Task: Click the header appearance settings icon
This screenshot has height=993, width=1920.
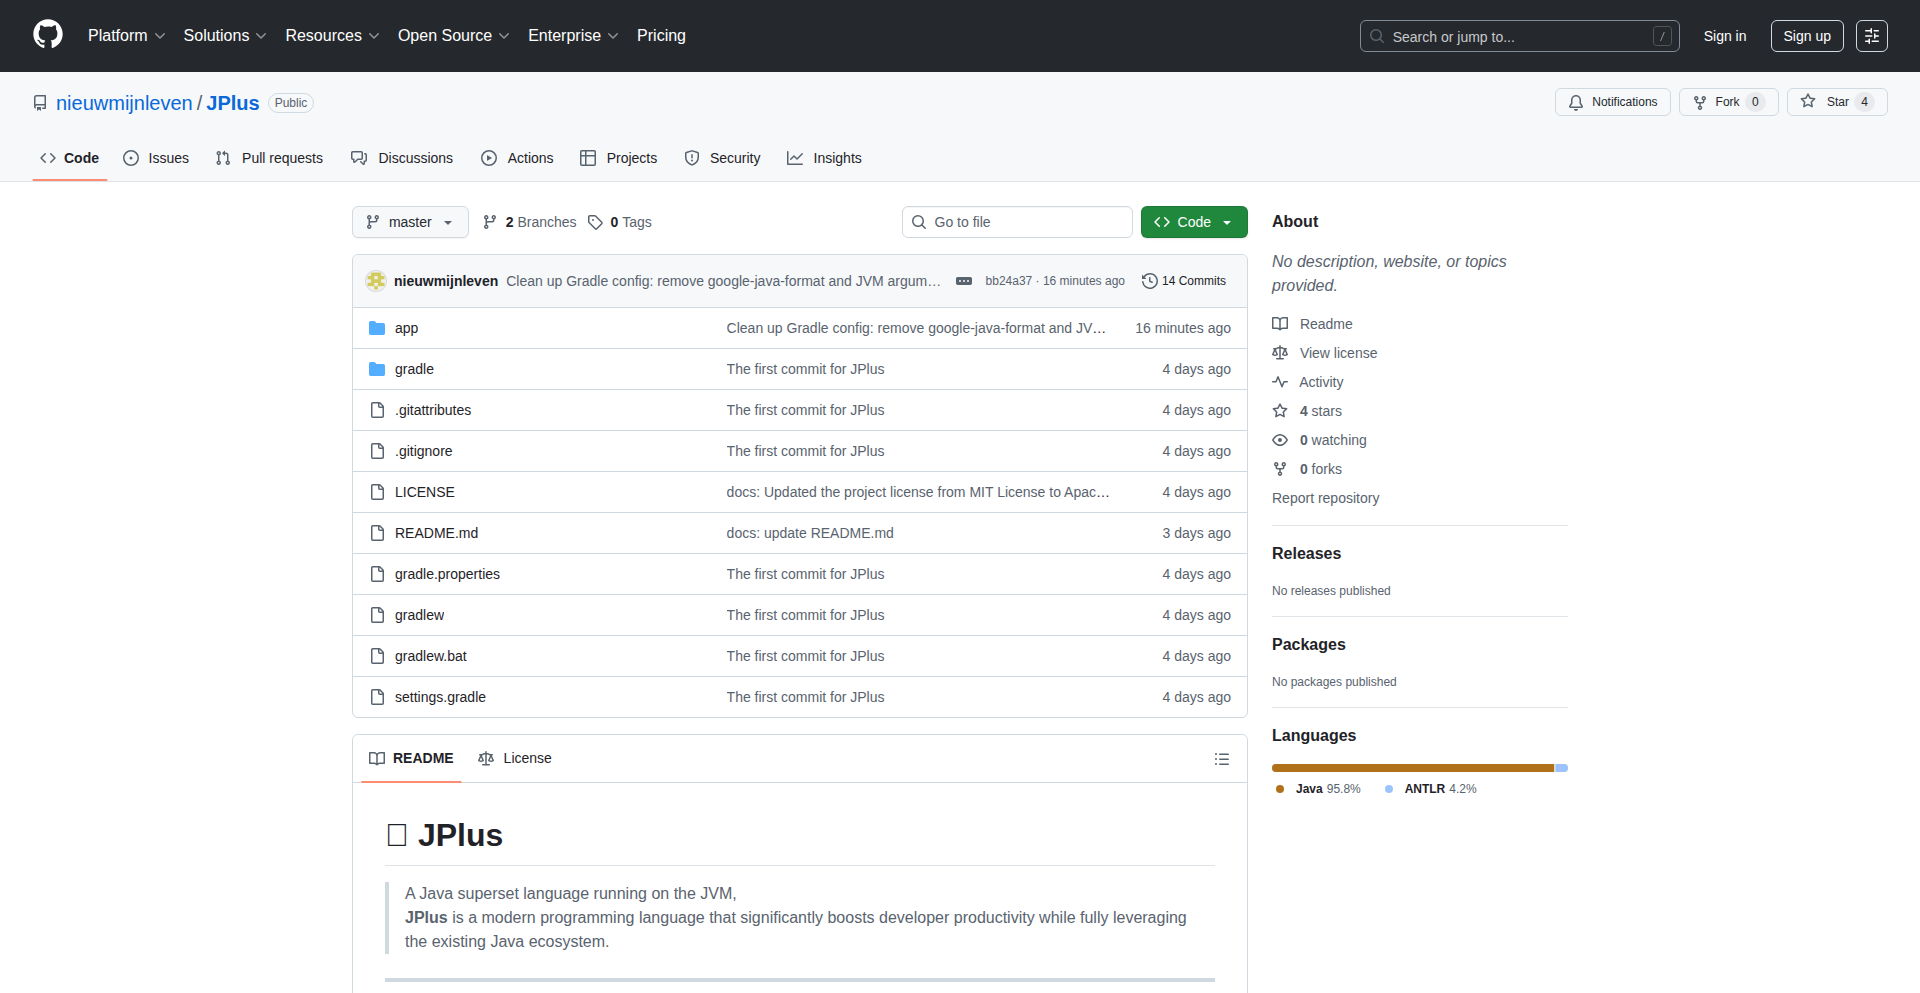Action: click(1871, 36)
